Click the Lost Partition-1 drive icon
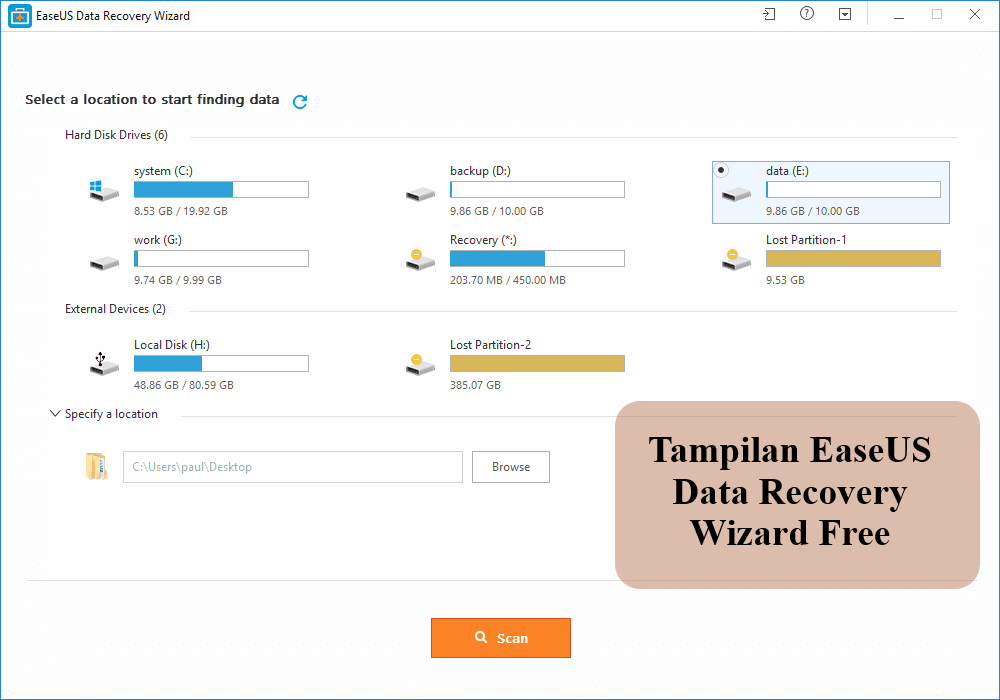The image size is (1000, 700). [737, 259]
